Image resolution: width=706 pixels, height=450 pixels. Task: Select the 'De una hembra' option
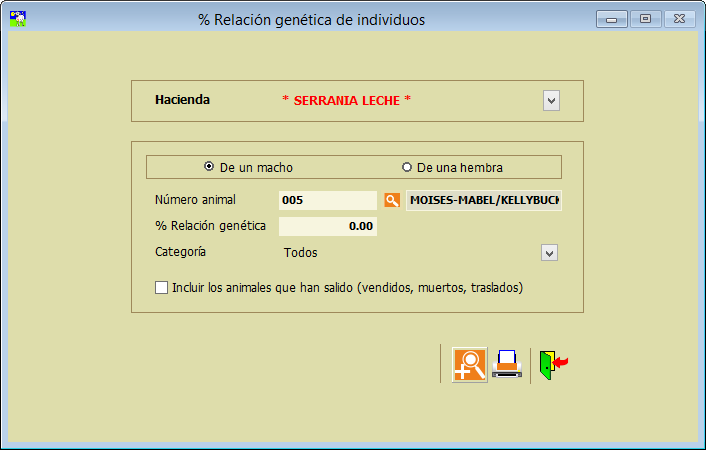pyautogui.click(x=407, y=167)
